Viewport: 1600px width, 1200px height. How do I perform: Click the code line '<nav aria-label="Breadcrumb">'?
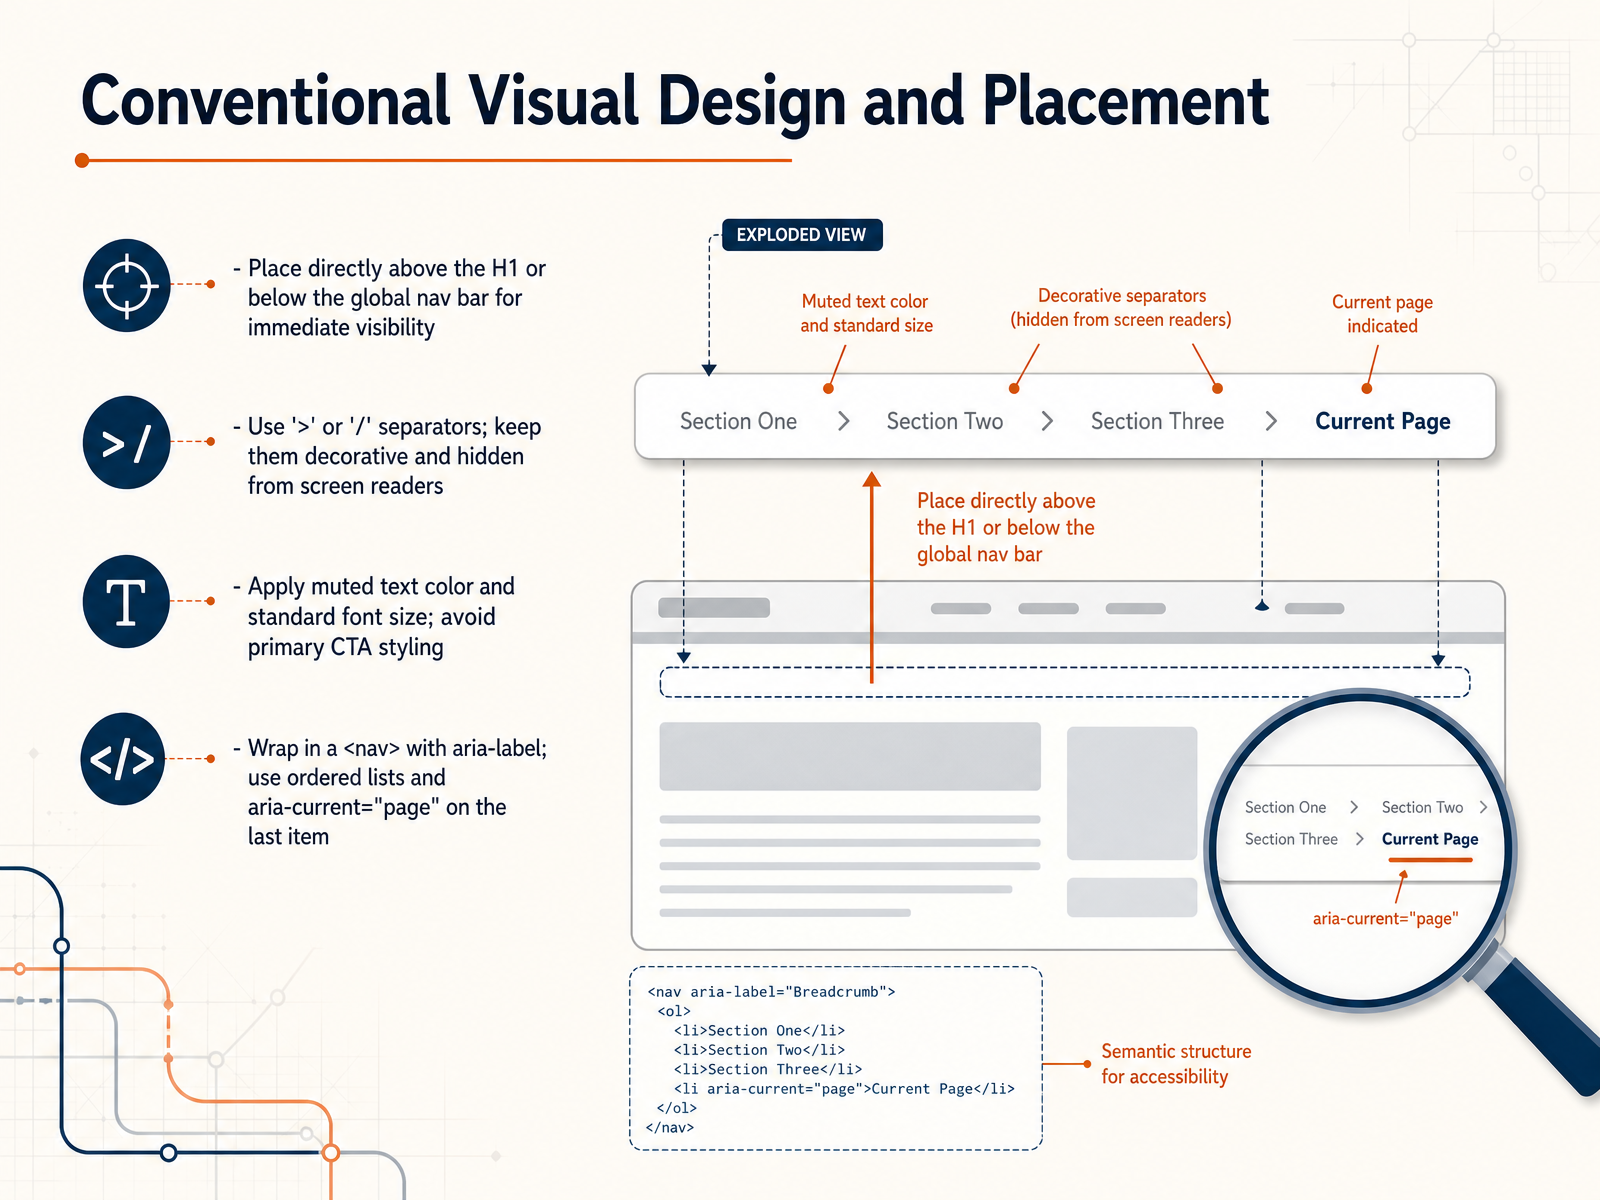coord(771,992)
